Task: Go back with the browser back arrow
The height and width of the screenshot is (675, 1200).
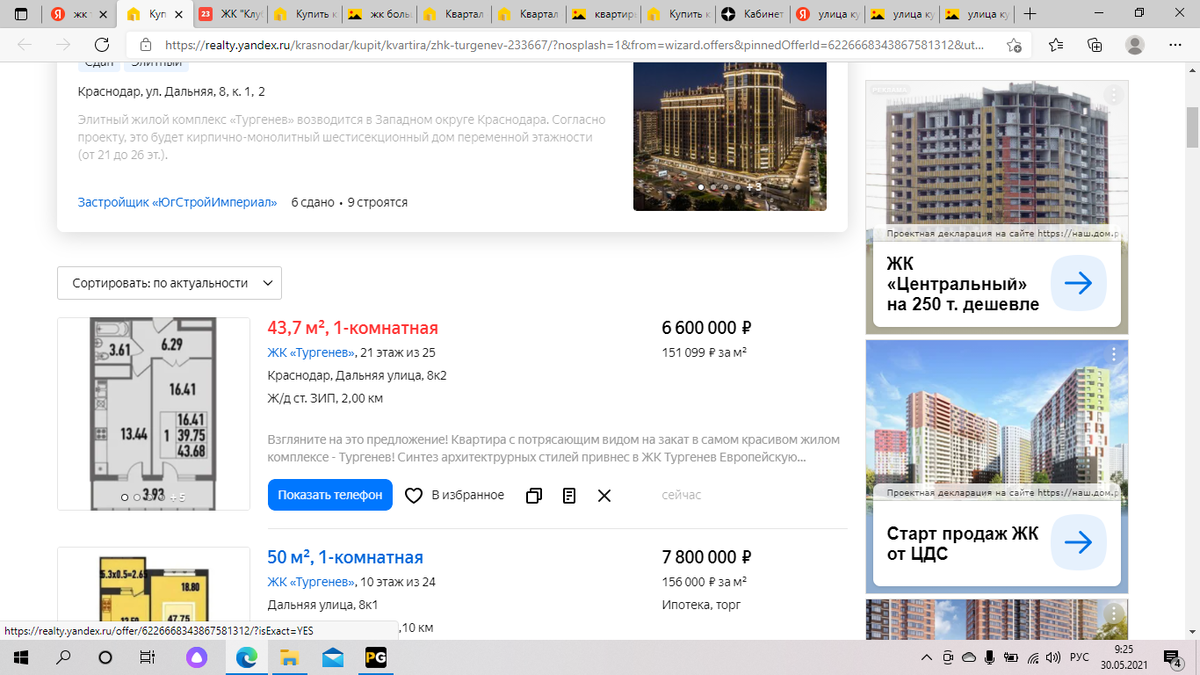Action: tap(25, 45)
